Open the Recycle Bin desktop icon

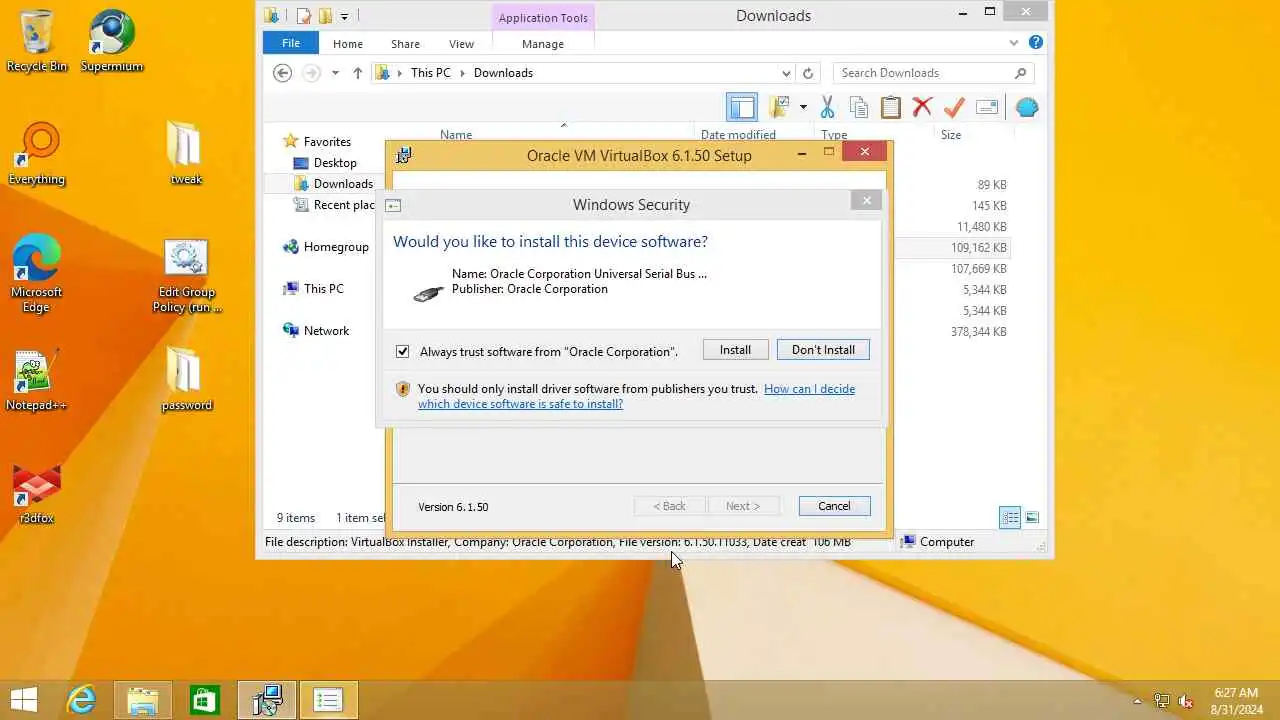37,40
